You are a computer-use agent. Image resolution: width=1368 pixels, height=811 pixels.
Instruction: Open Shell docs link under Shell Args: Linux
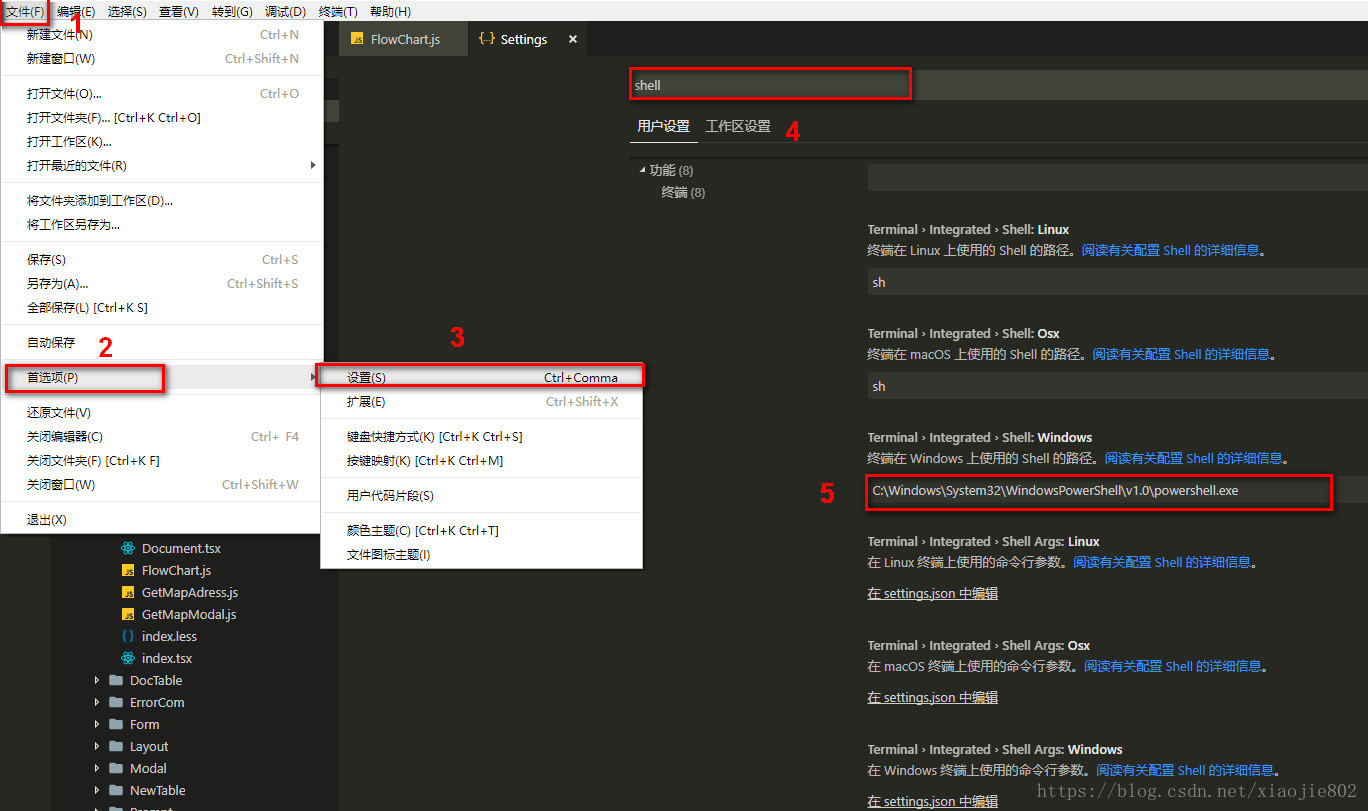pyautogui.click(x=1162, y=562)
